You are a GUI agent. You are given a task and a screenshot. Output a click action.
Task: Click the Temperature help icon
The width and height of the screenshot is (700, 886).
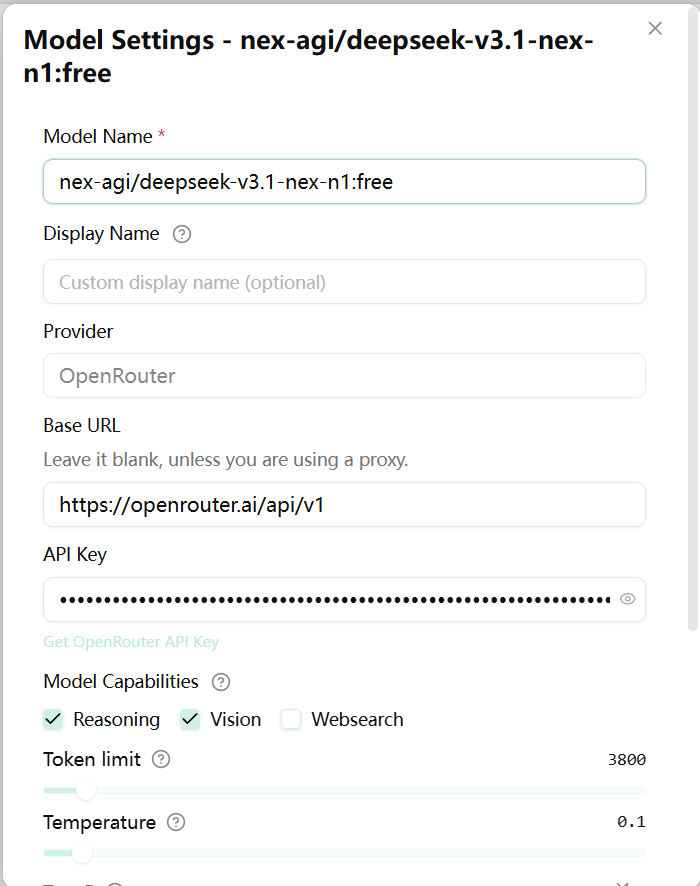[x=176, y=823]
